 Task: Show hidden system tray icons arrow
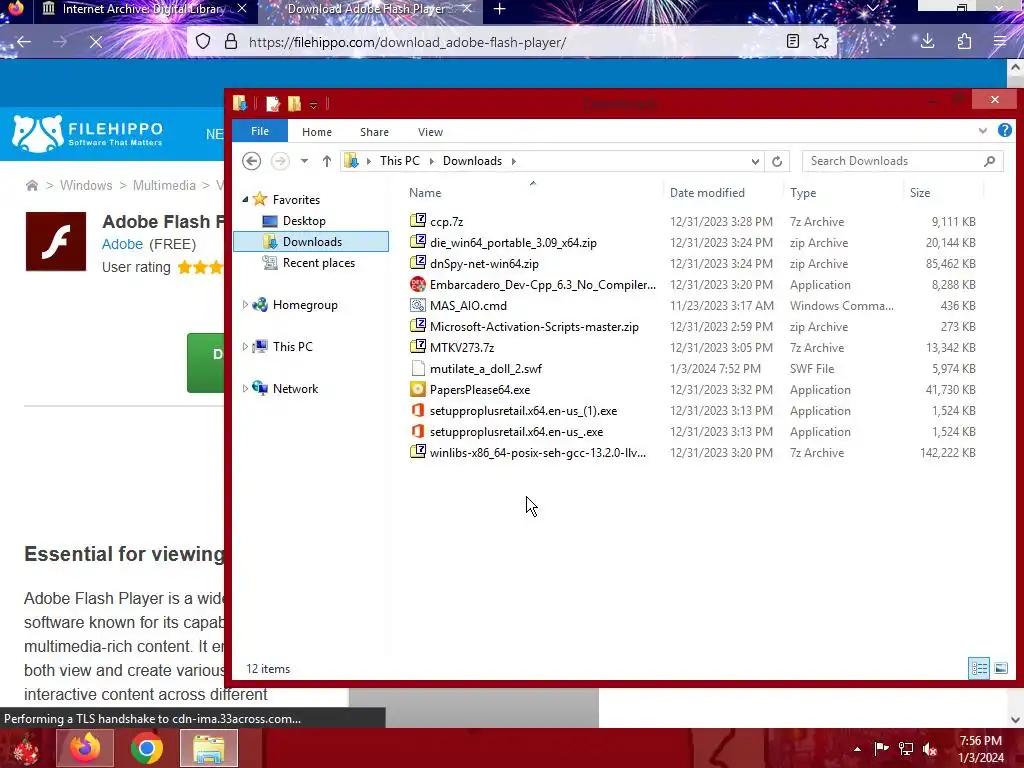point(857,749)
